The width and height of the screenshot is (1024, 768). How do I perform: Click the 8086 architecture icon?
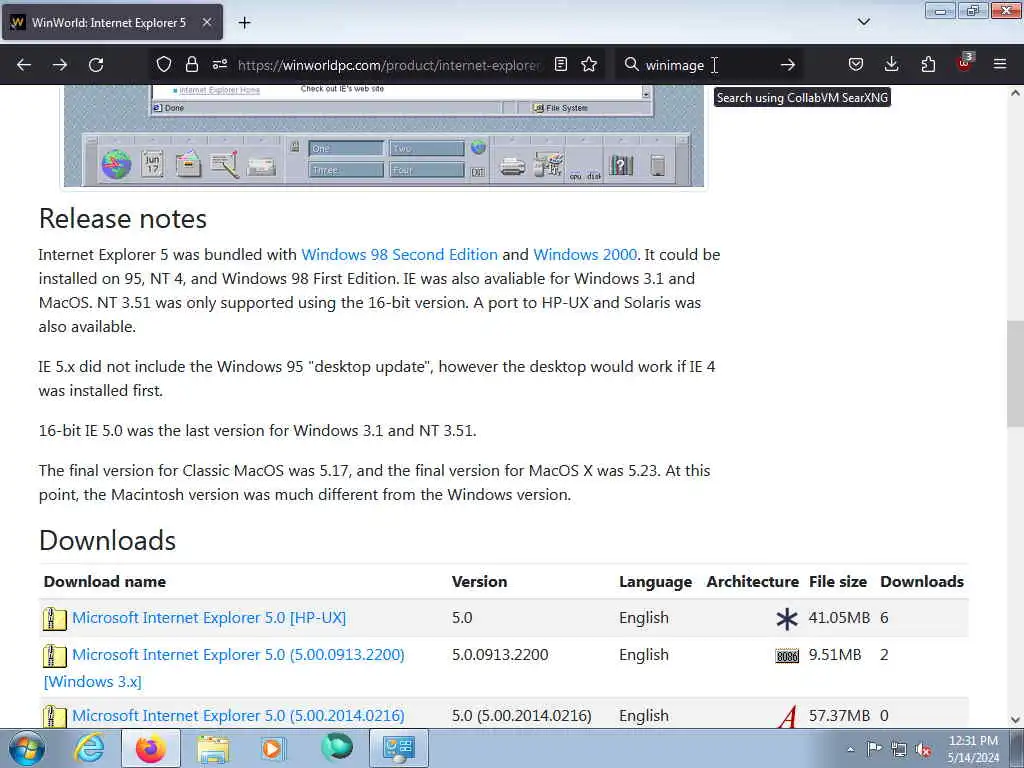coord(787,656)
